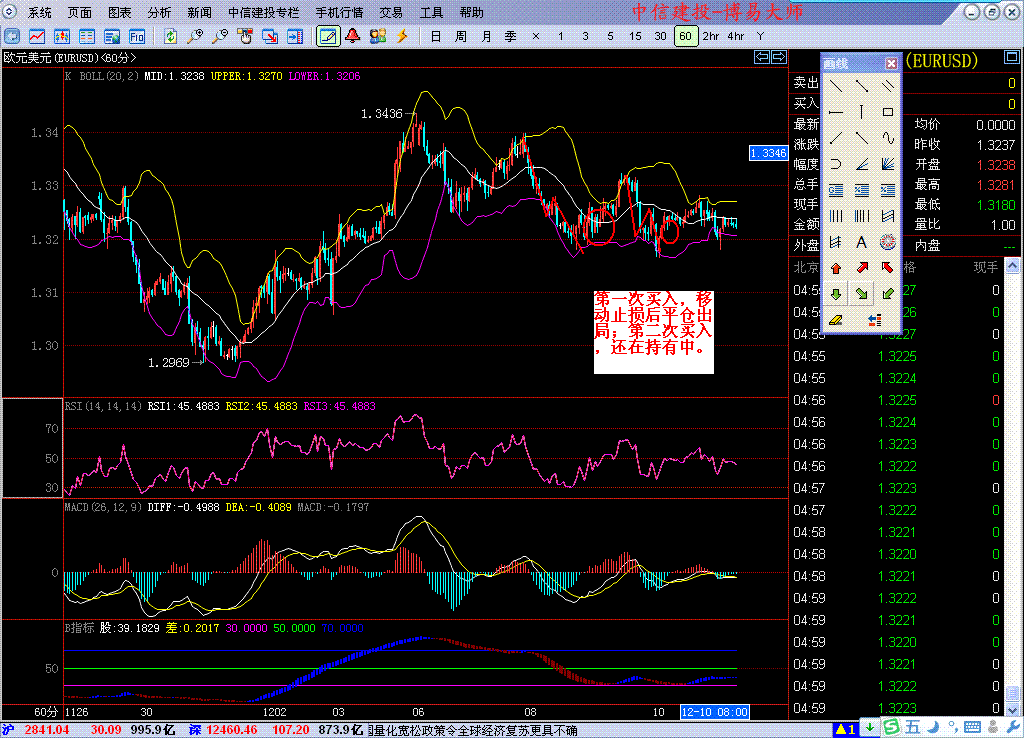This screenshot has width=1024, height=738.
Task: Open the 新闻 menu
Action: pos(199,12)
